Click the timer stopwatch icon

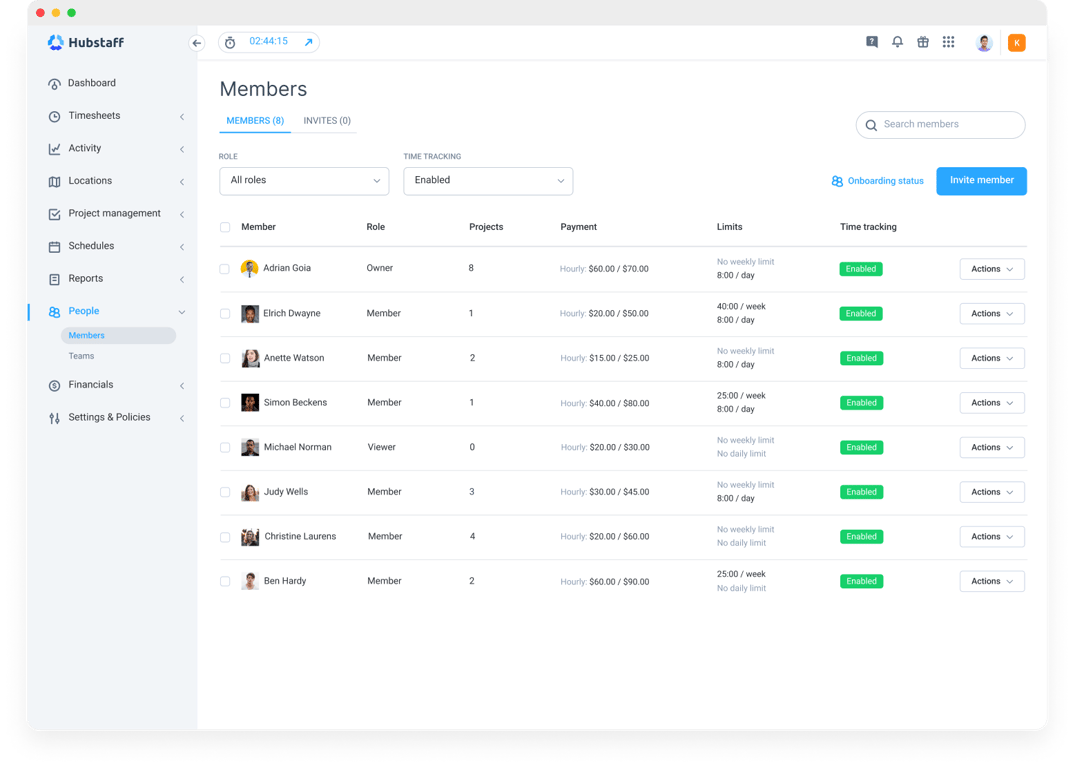(229, 43)
